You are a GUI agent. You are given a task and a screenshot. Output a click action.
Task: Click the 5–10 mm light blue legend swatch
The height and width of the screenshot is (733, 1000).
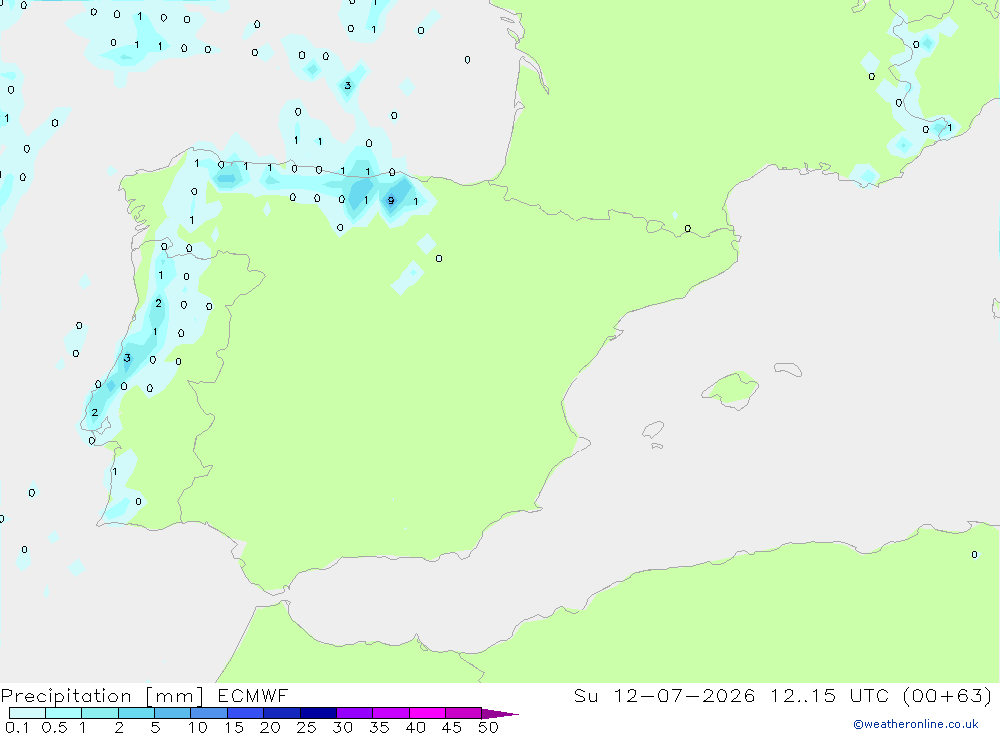pos(172,713)
